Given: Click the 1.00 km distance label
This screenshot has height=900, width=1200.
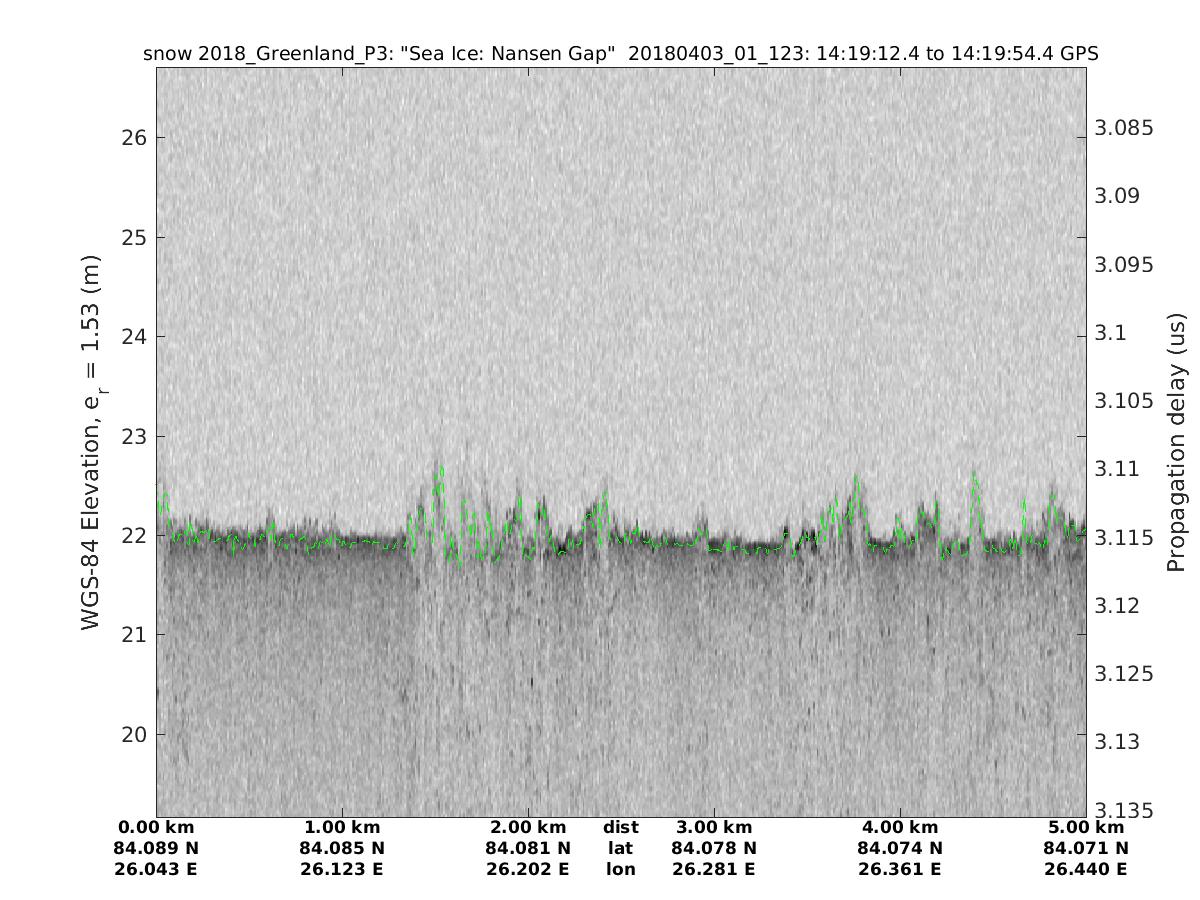Looking at the screenshot, I should tap(342, 828).
